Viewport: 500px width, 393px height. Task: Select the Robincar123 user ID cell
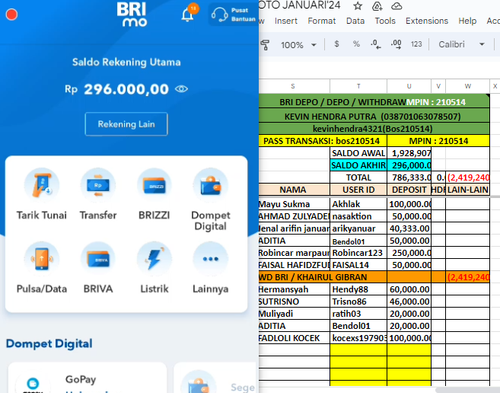[x=358, y=253]
